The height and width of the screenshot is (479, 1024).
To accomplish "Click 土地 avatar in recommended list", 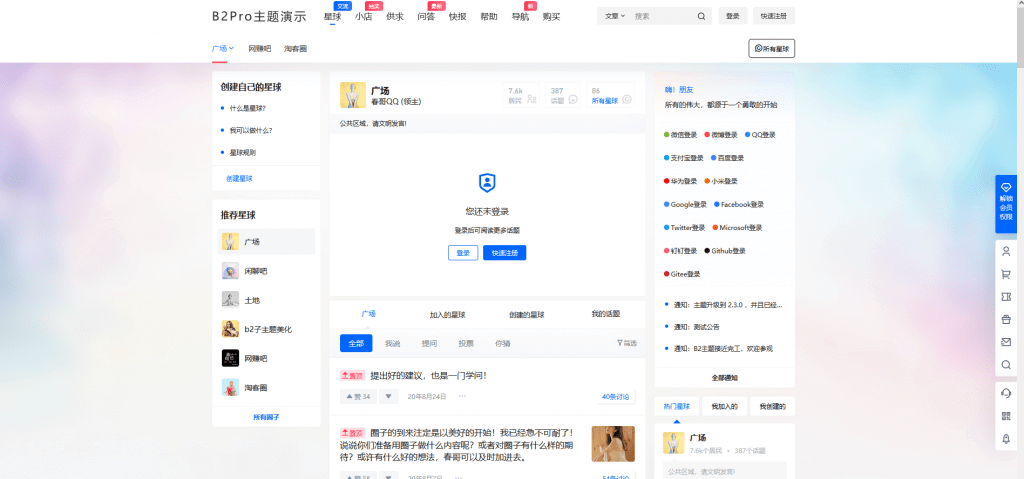I will (x=230, y=299).
